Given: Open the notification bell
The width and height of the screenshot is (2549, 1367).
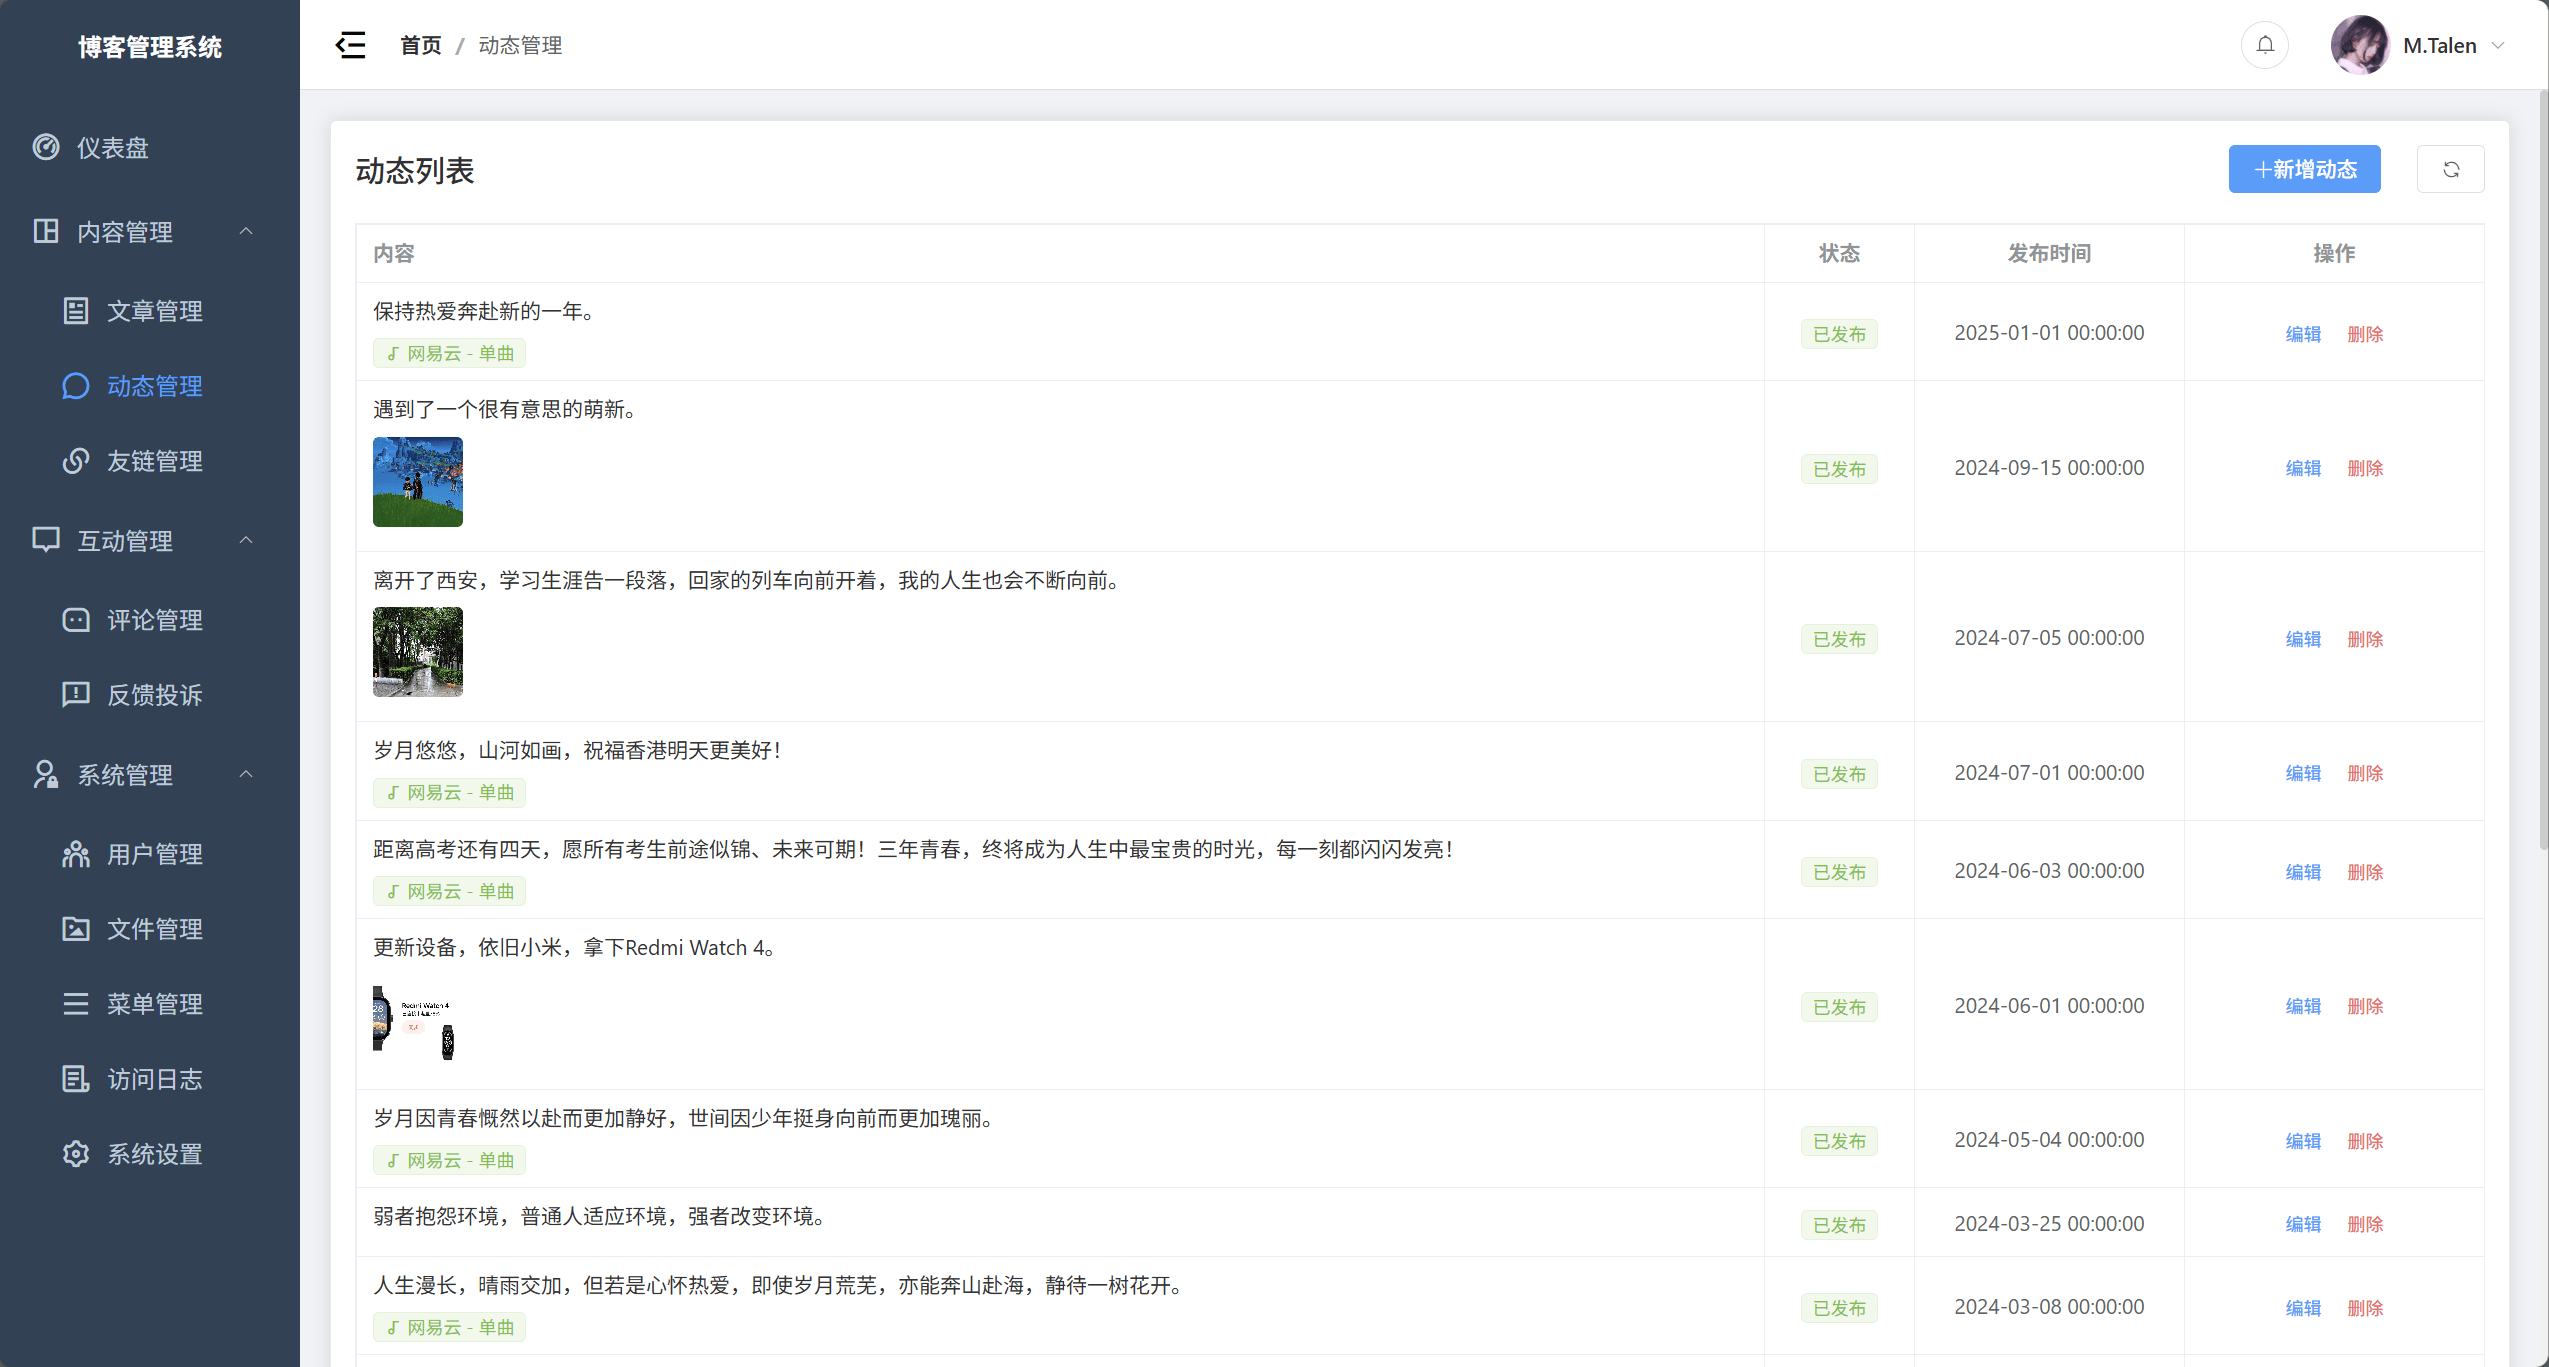Looking at the screenshot, I should pyautogui.click(x=2265, y=45).
